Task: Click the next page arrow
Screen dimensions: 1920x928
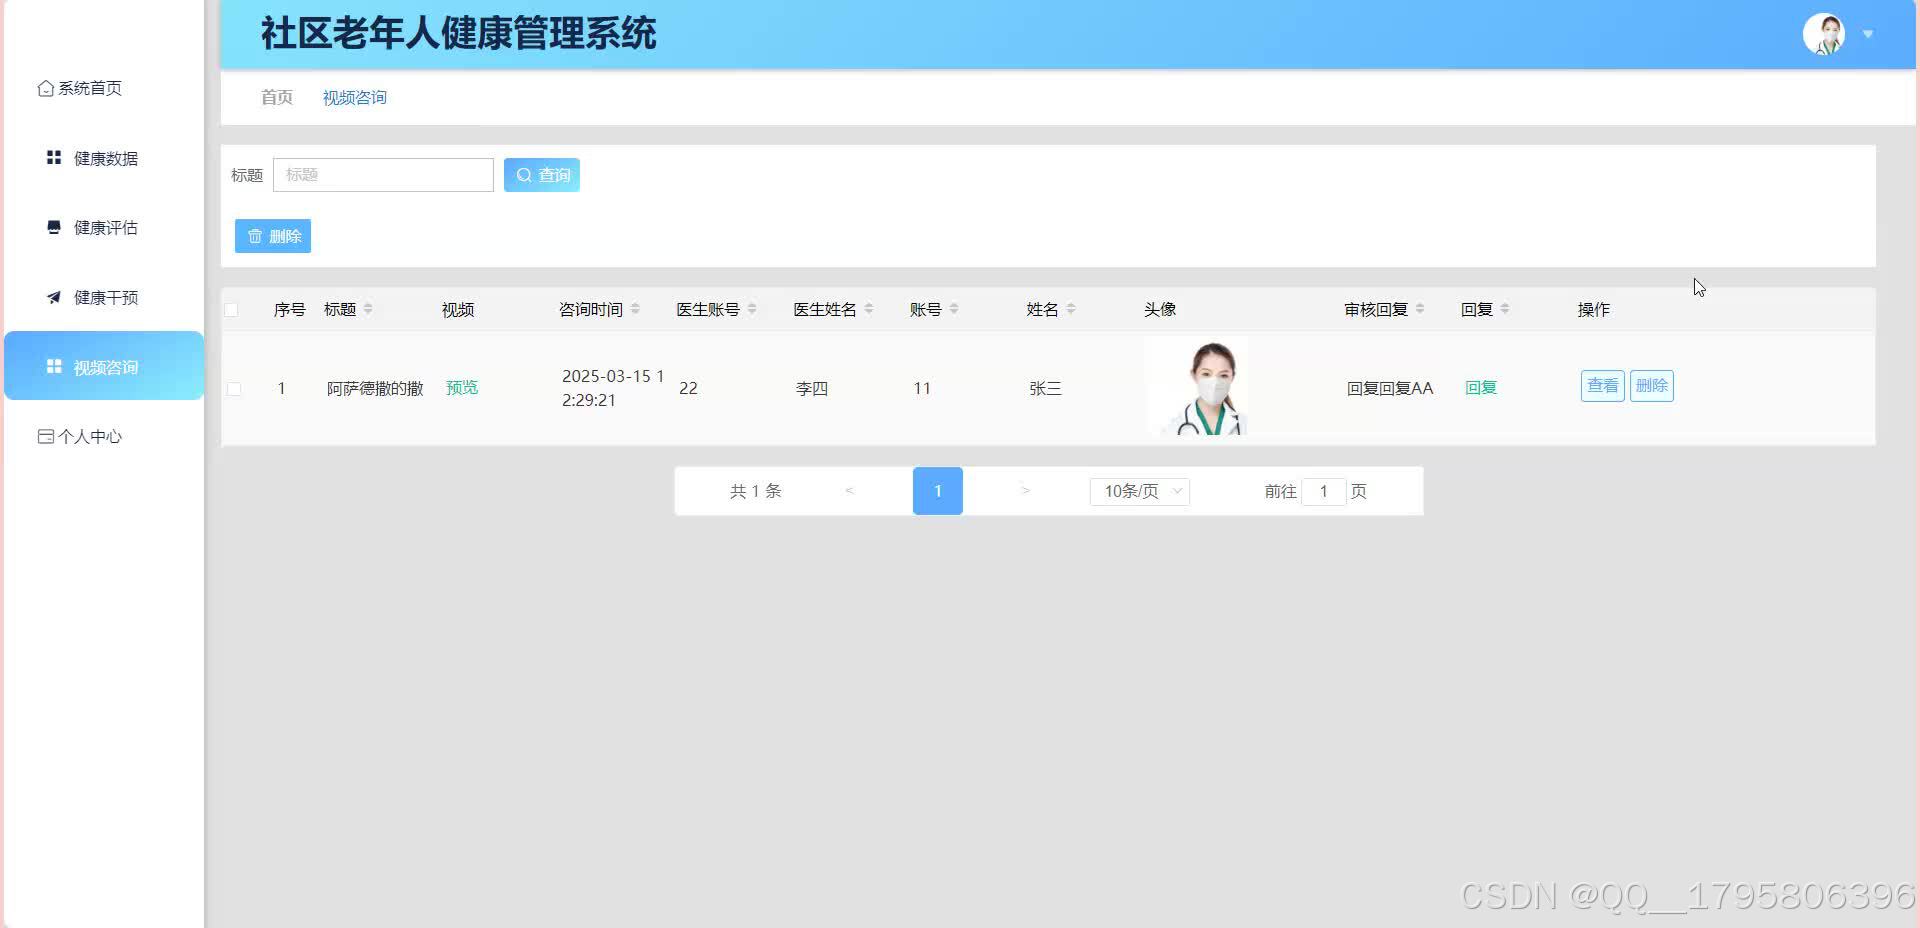Action: (x=1026, y=491)
